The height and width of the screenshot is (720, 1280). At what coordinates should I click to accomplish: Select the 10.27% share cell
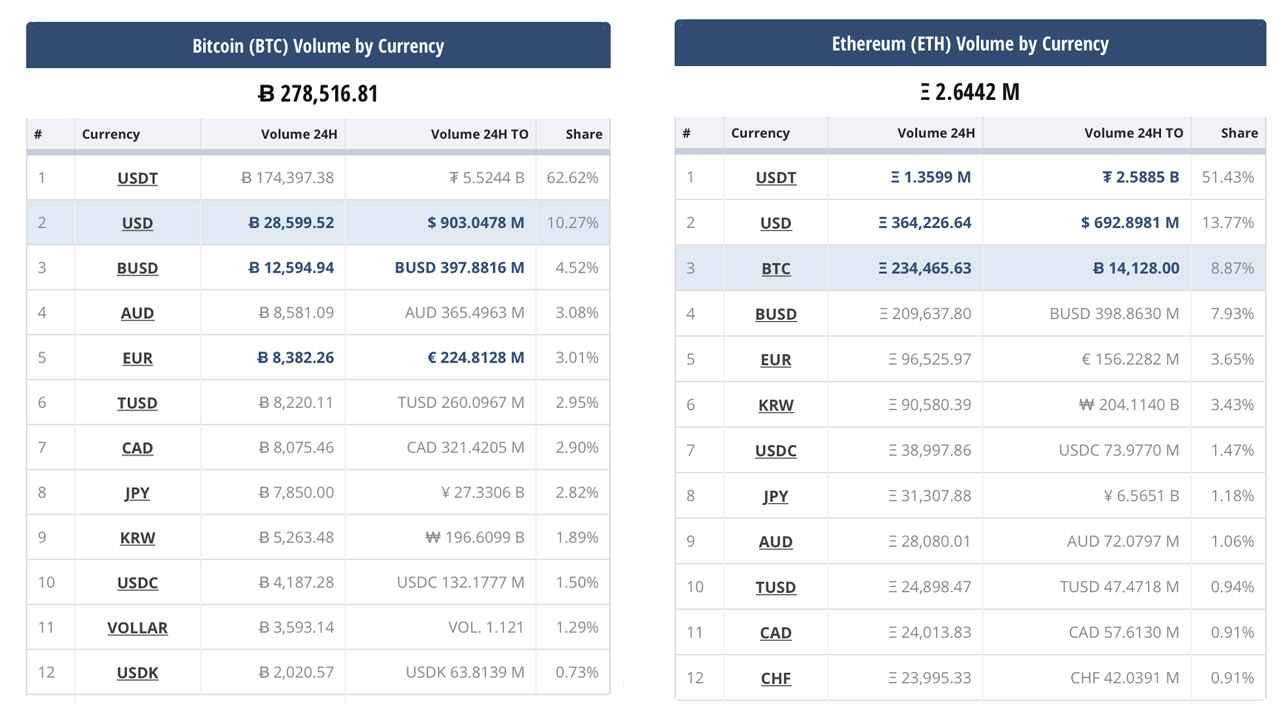(573, 223)
